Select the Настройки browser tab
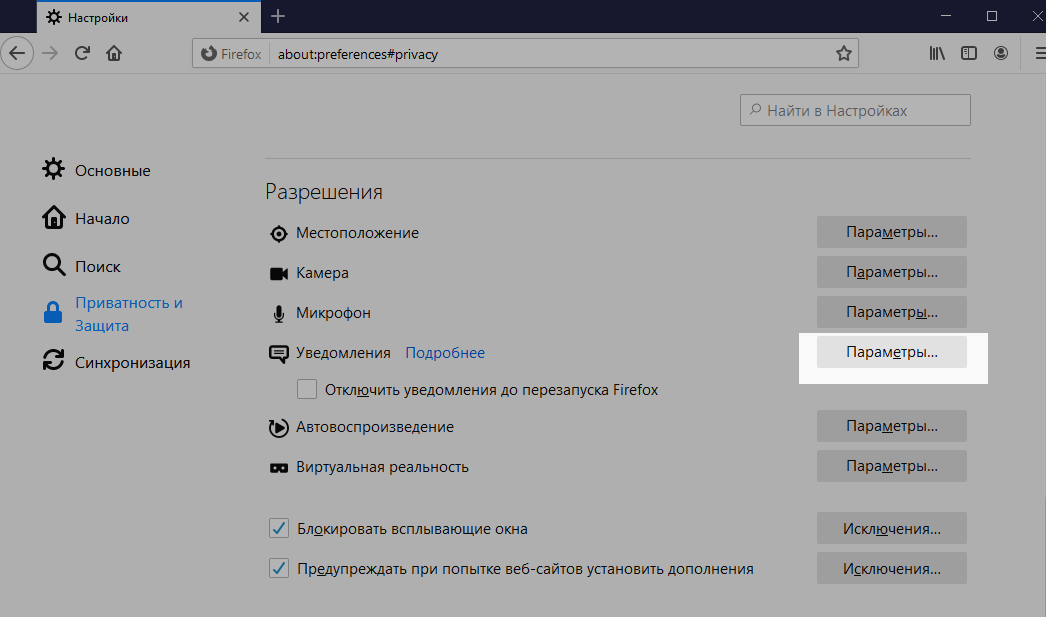This screenshot has height=617, width=1046. click(x=149, y=17)
